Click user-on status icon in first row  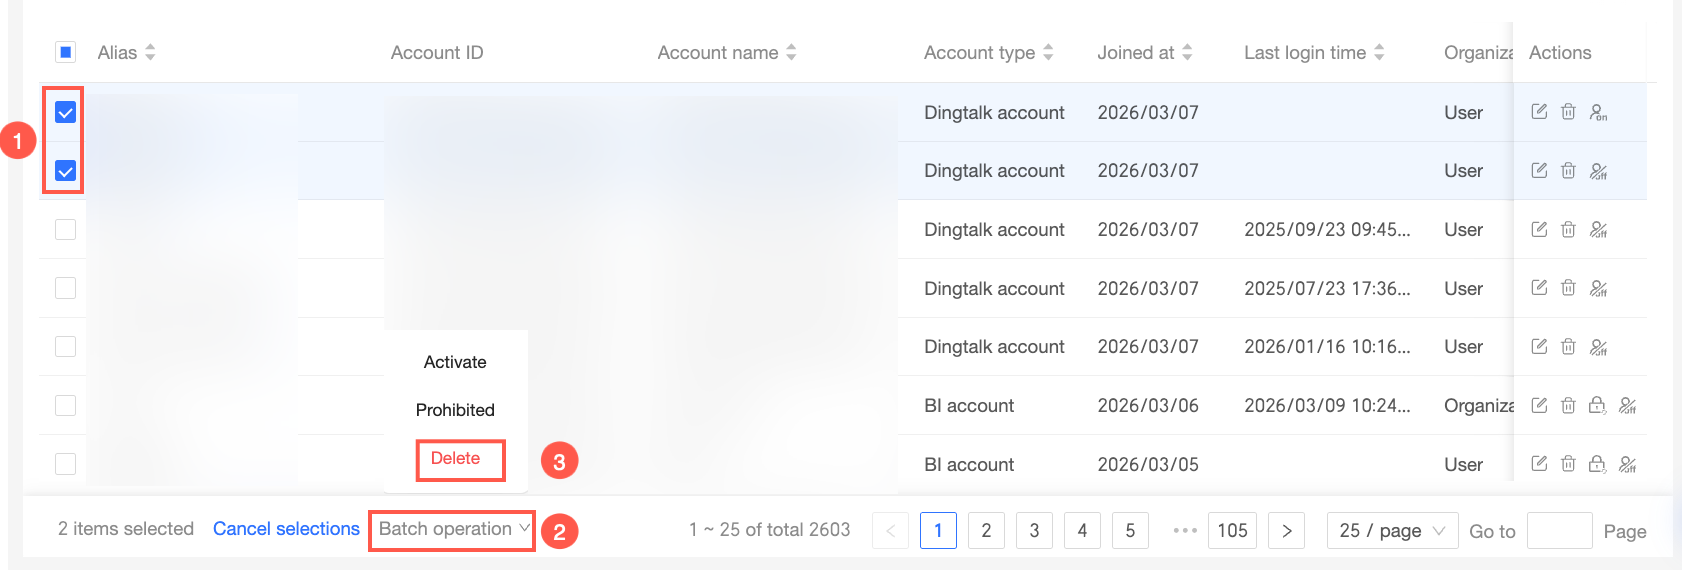pos(1598,112)
